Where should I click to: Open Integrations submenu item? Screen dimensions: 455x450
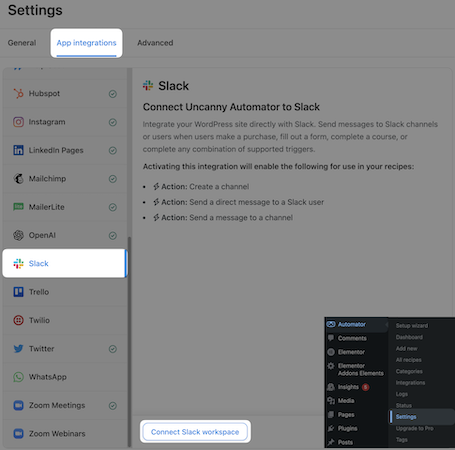410,383
